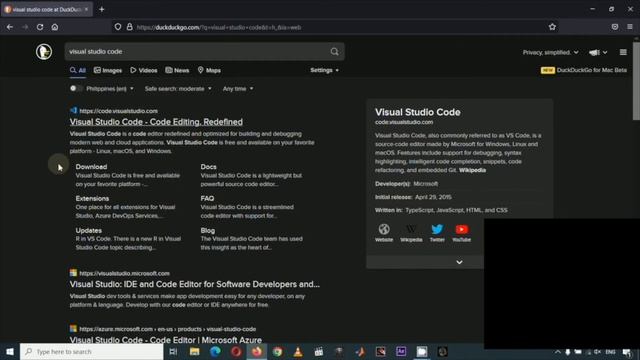Close the visual studio code tab
Screen dimensions: 640x360
point(87,9)
